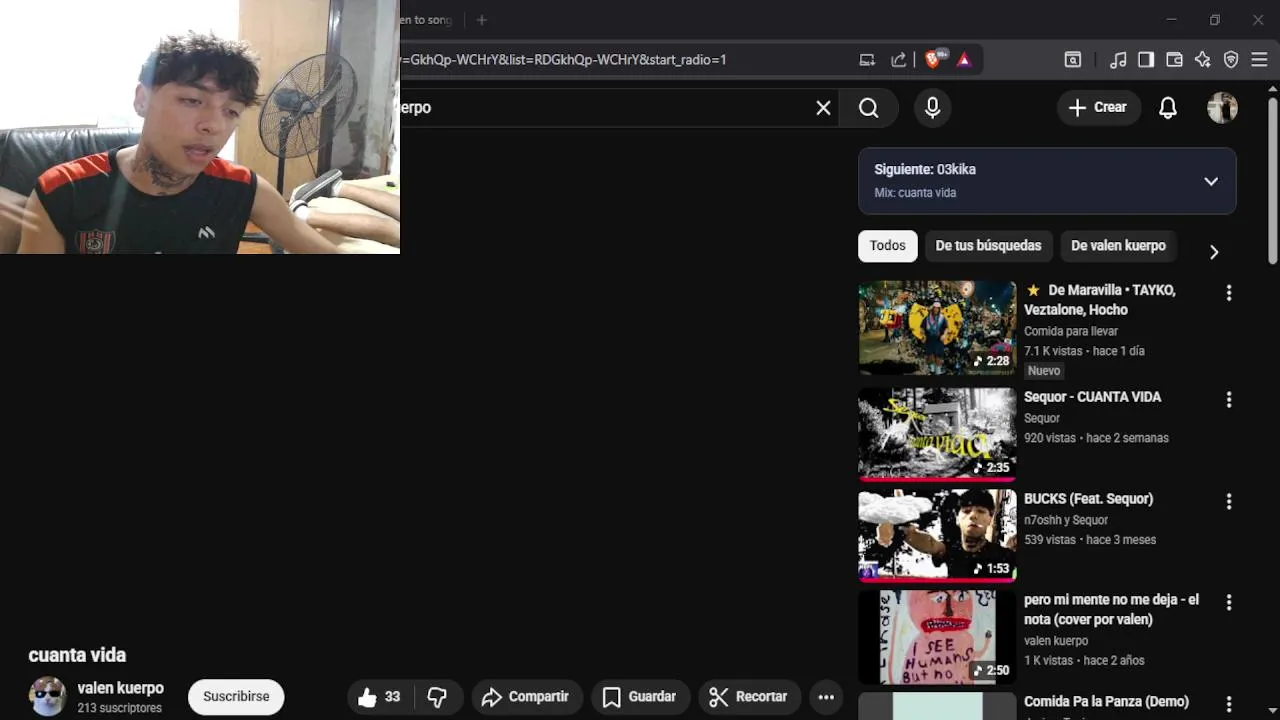Open BUCKS (Feat. Sequor) video thumbnail
This screenshot has width=1280, height=720.
pos(937,535)
